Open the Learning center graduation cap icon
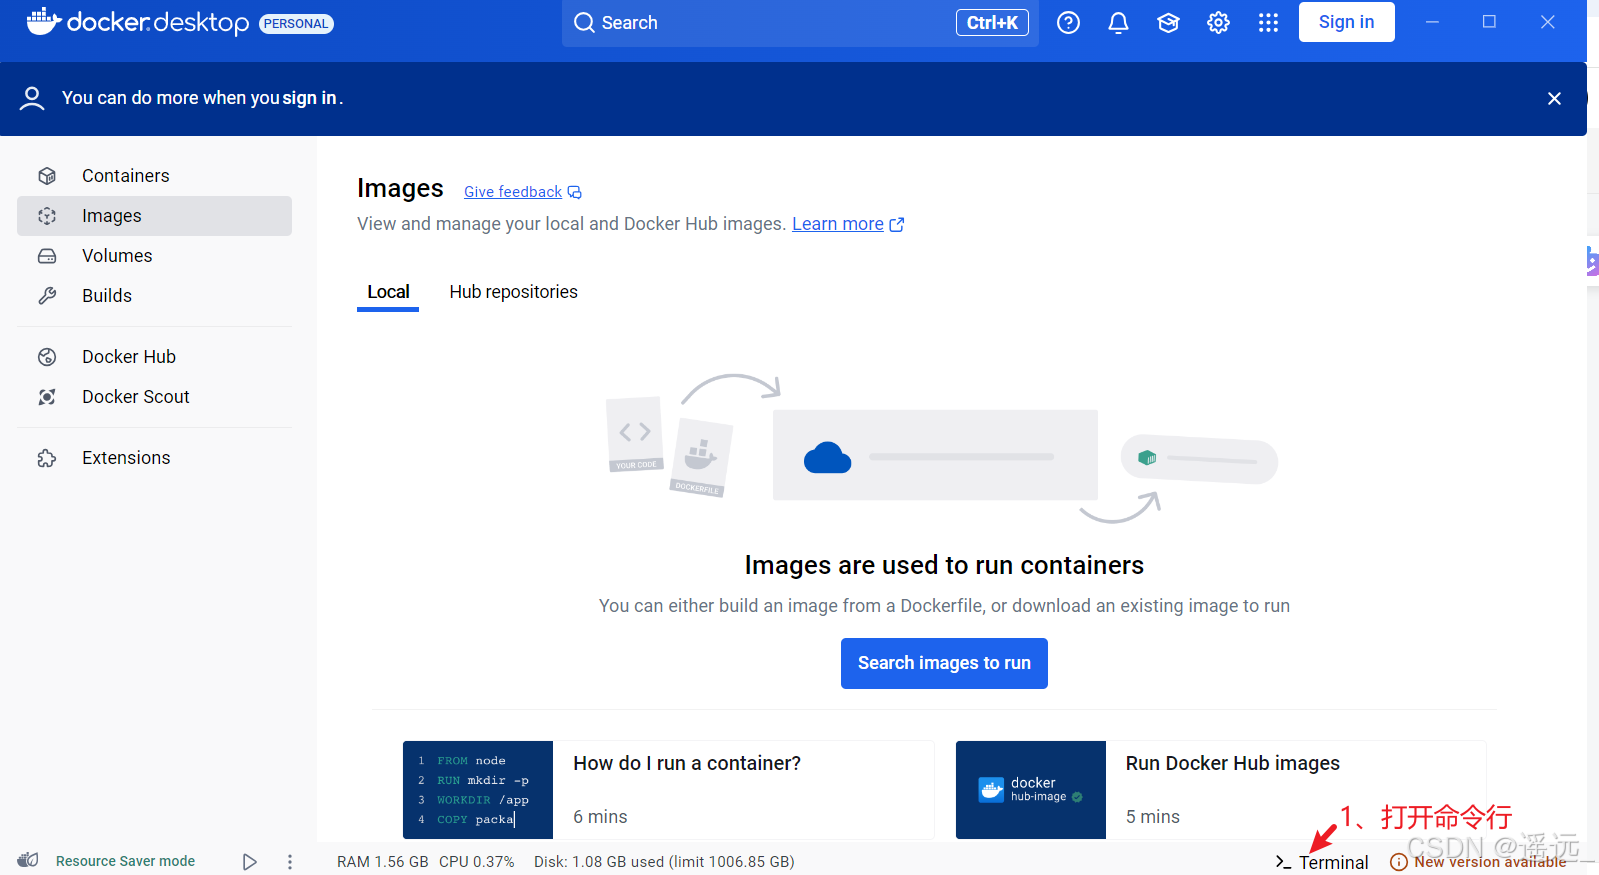This screenshot has width=1599, height=875. [1168, 22]
